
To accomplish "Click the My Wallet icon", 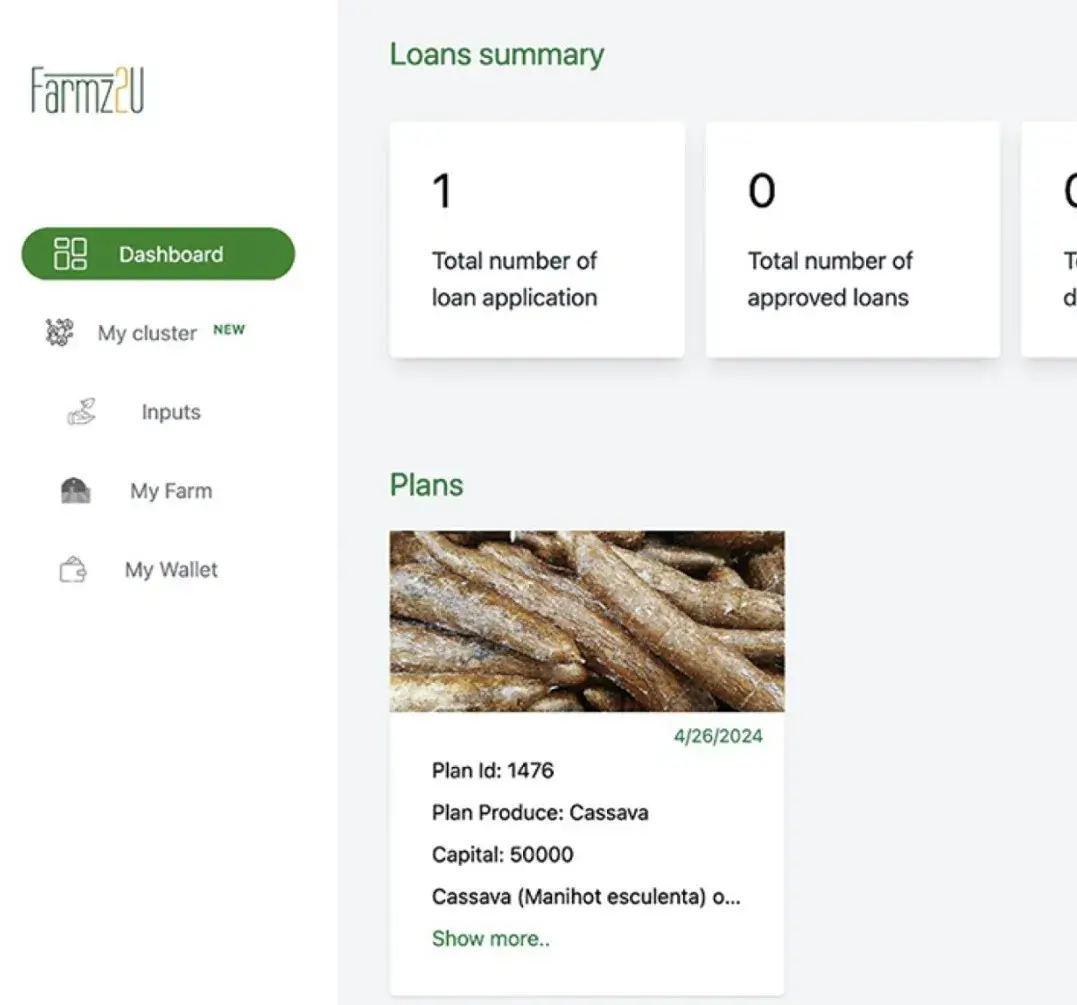I will click(73, 570).
